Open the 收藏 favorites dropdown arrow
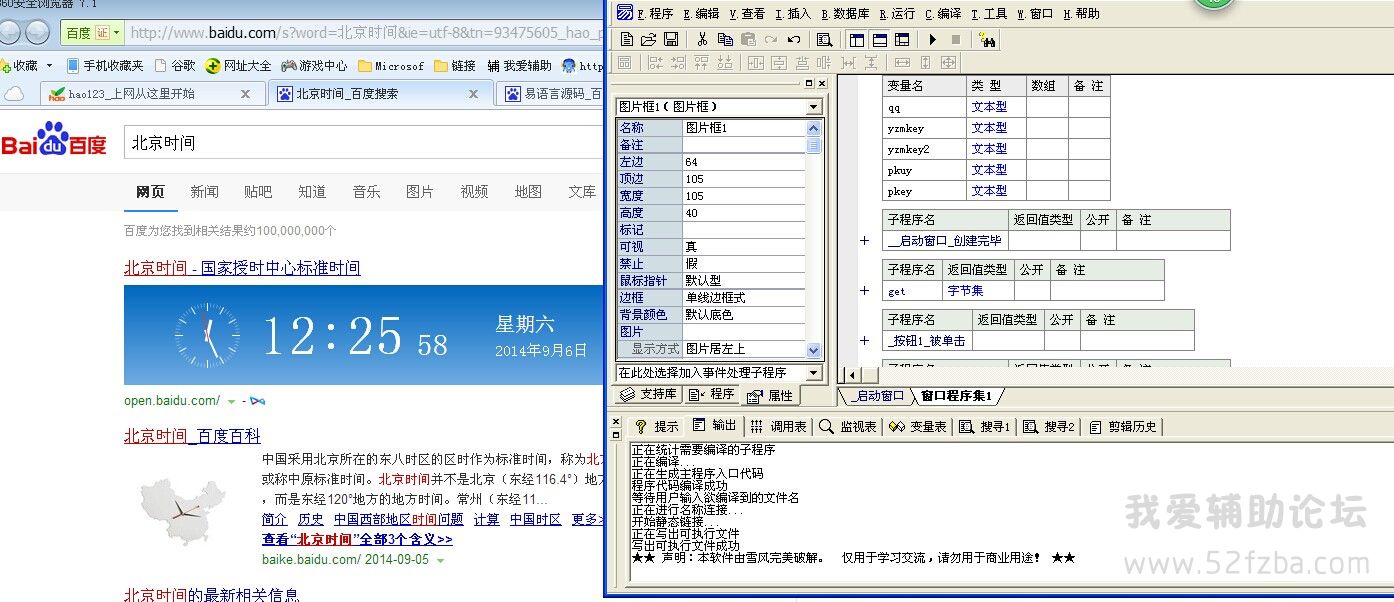This screenshot has width=1394, height=602. click(48, 66)
